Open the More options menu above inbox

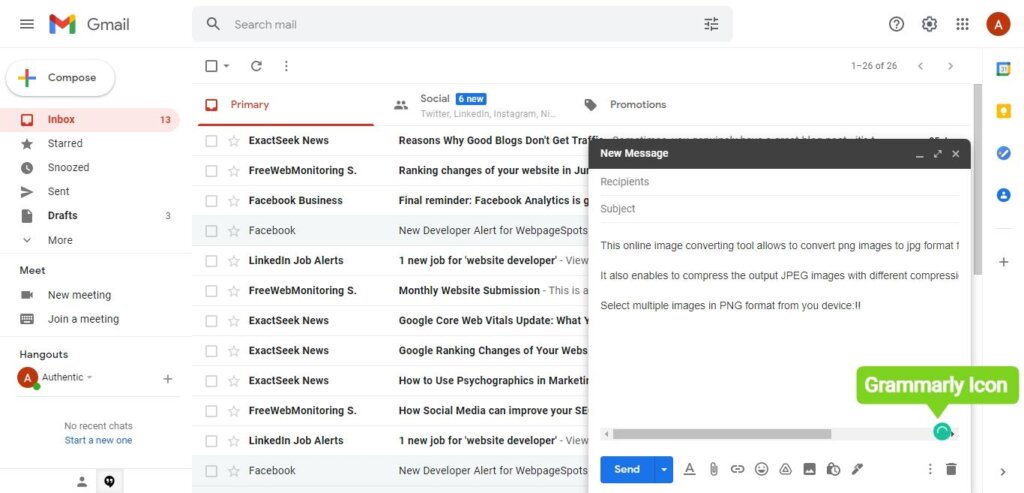[x=286, y=66]
